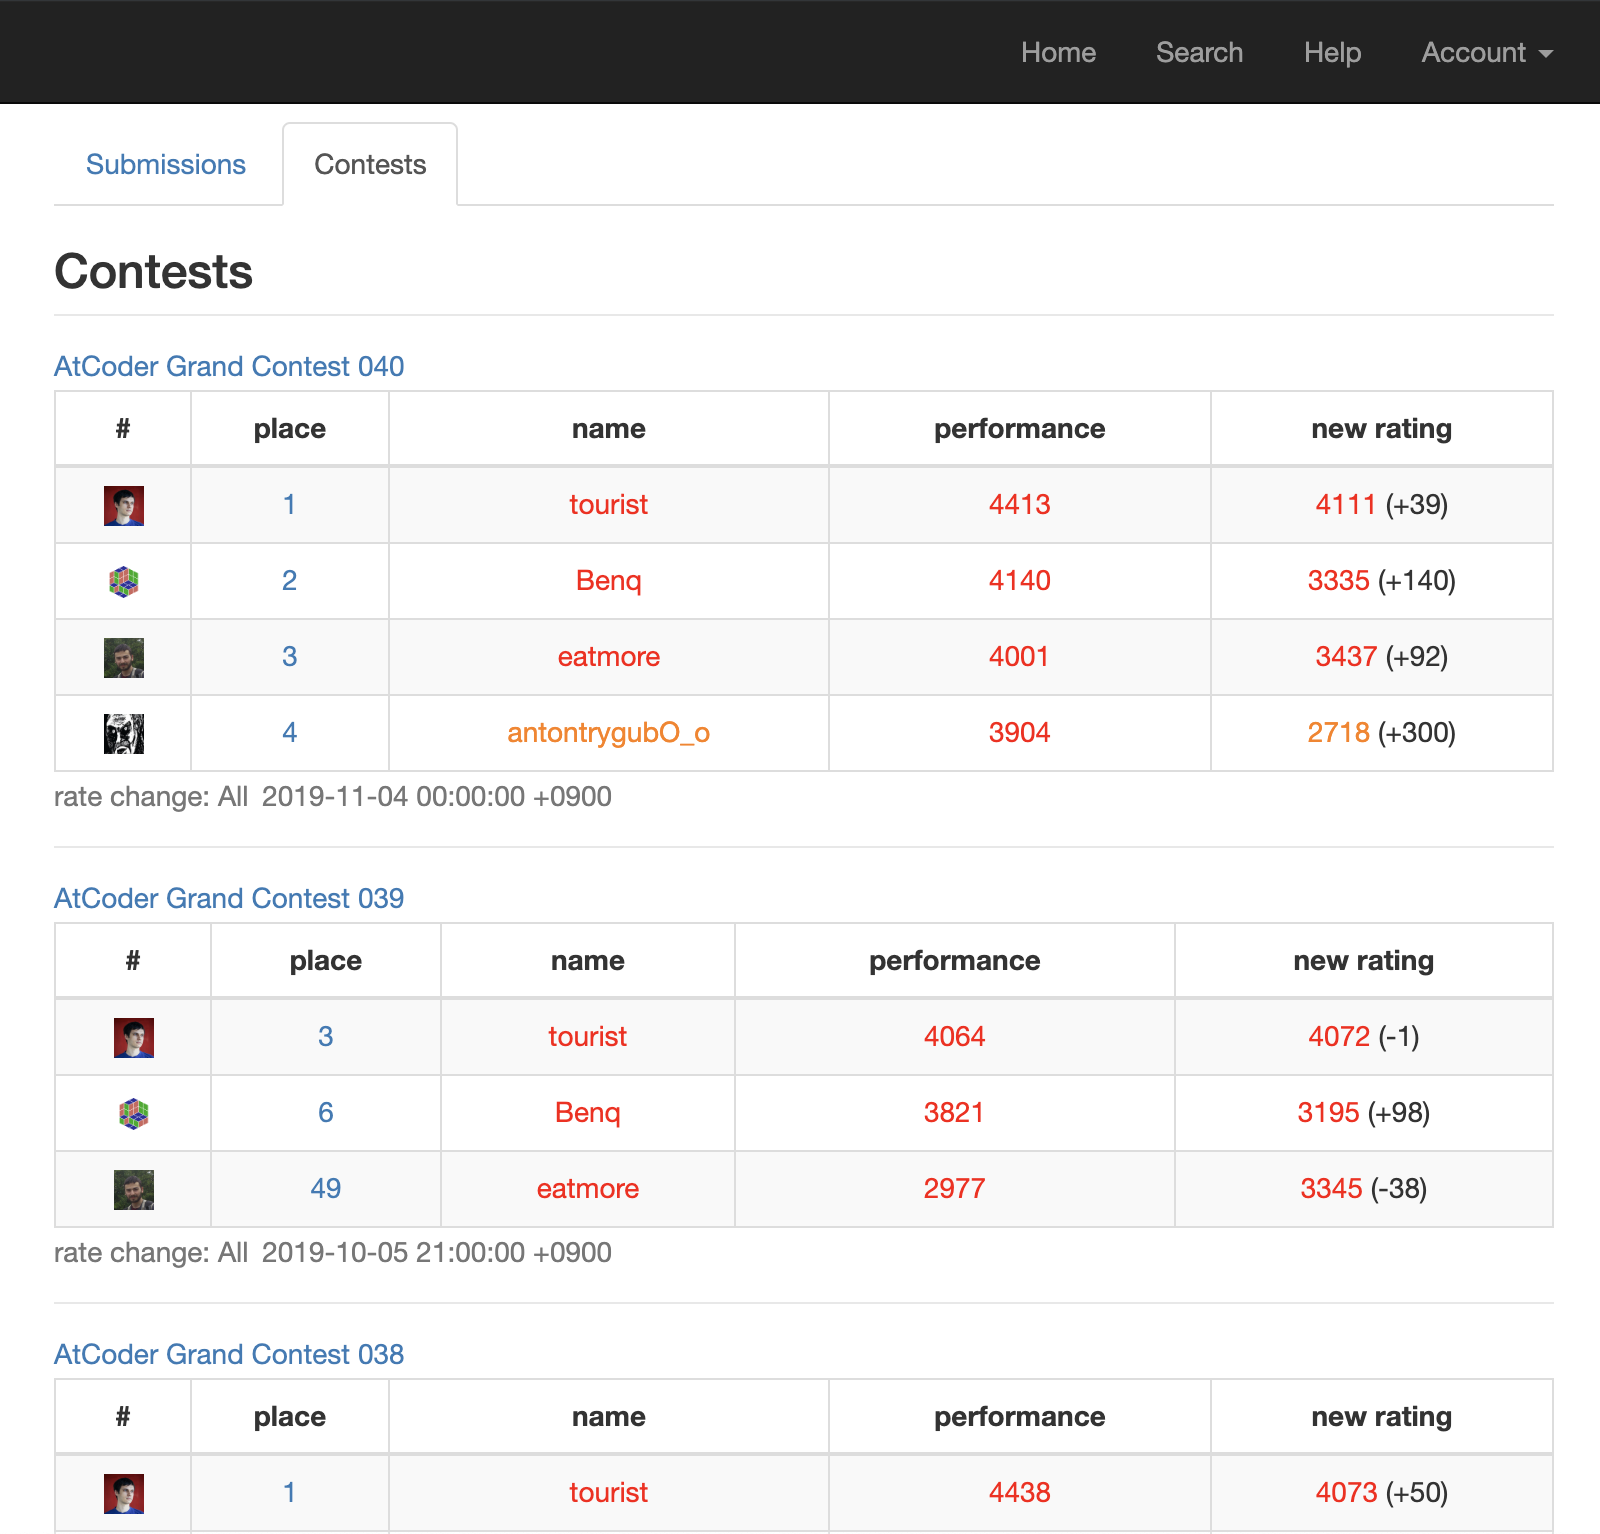Click place 1 for tourist in AGC 040
The image size is (1600, 1534).
[289, 504]
